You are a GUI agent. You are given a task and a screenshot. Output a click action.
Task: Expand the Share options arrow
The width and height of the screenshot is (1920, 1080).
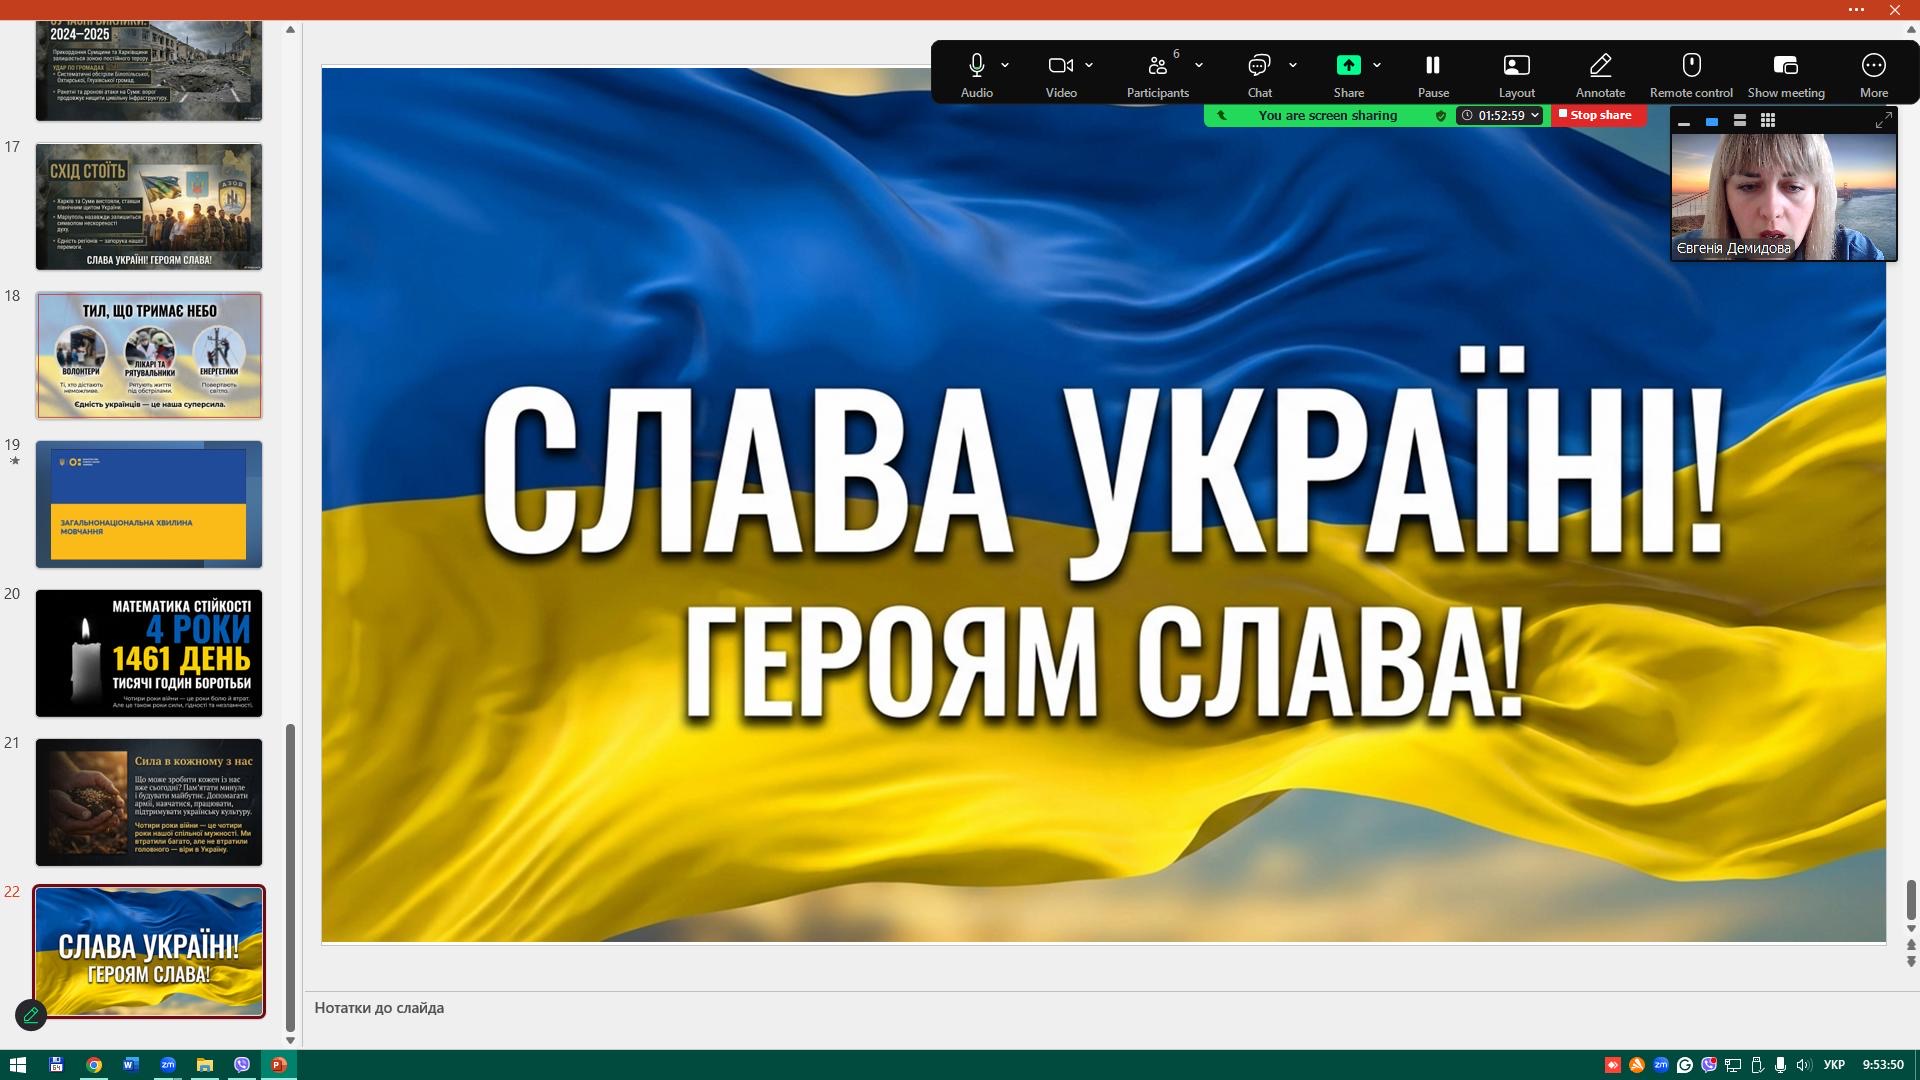(1377, 66)
